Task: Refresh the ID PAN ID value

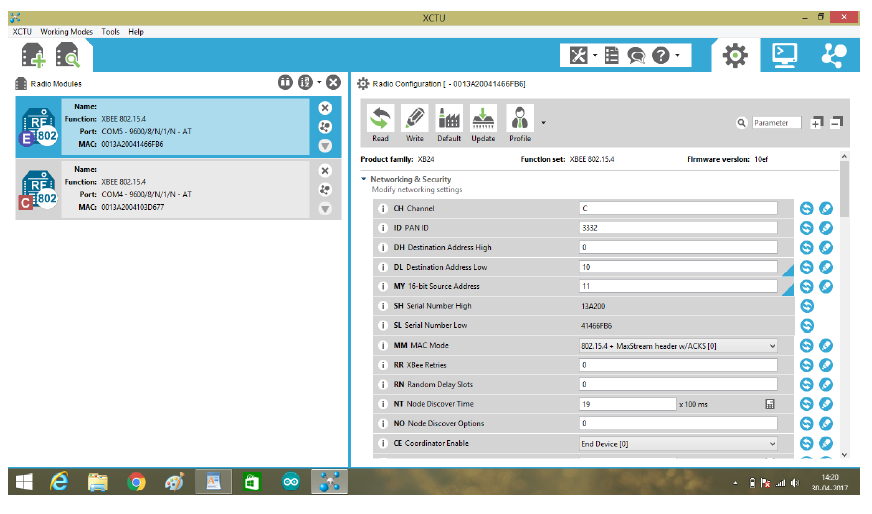Action: (806, 228)
